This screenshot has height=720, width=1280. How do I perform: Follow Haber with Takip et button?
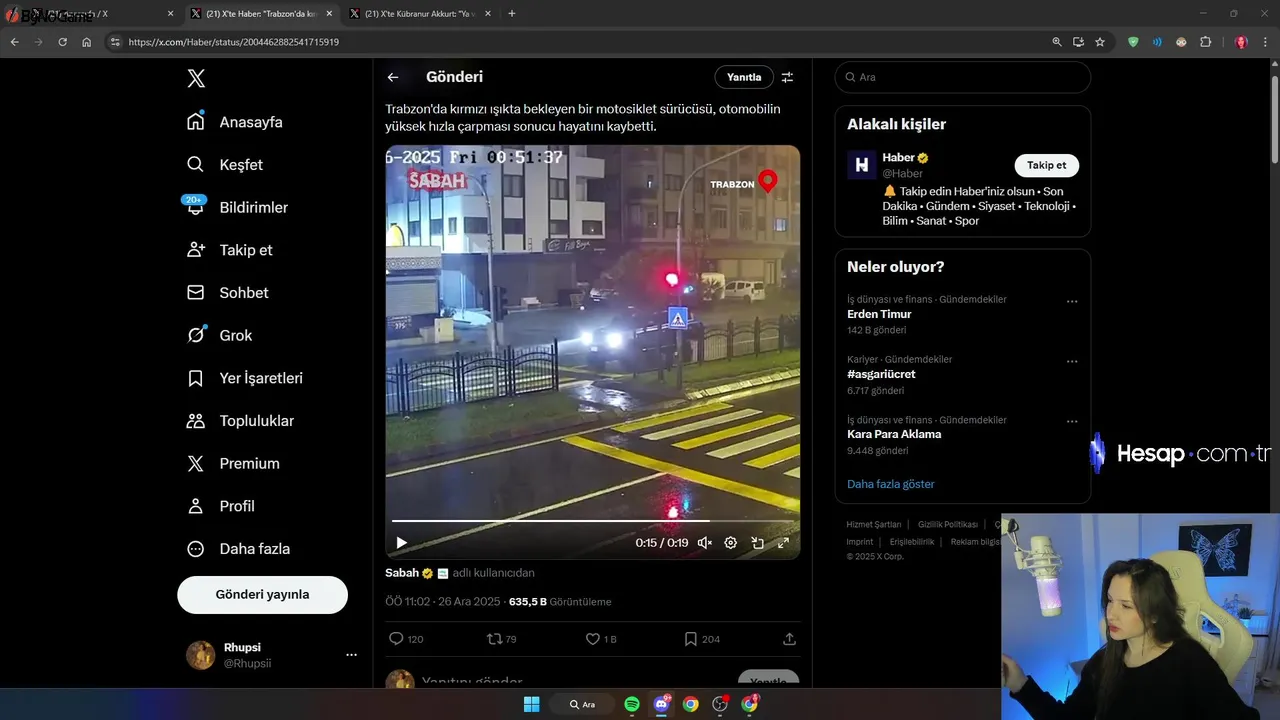(1046, 165)
